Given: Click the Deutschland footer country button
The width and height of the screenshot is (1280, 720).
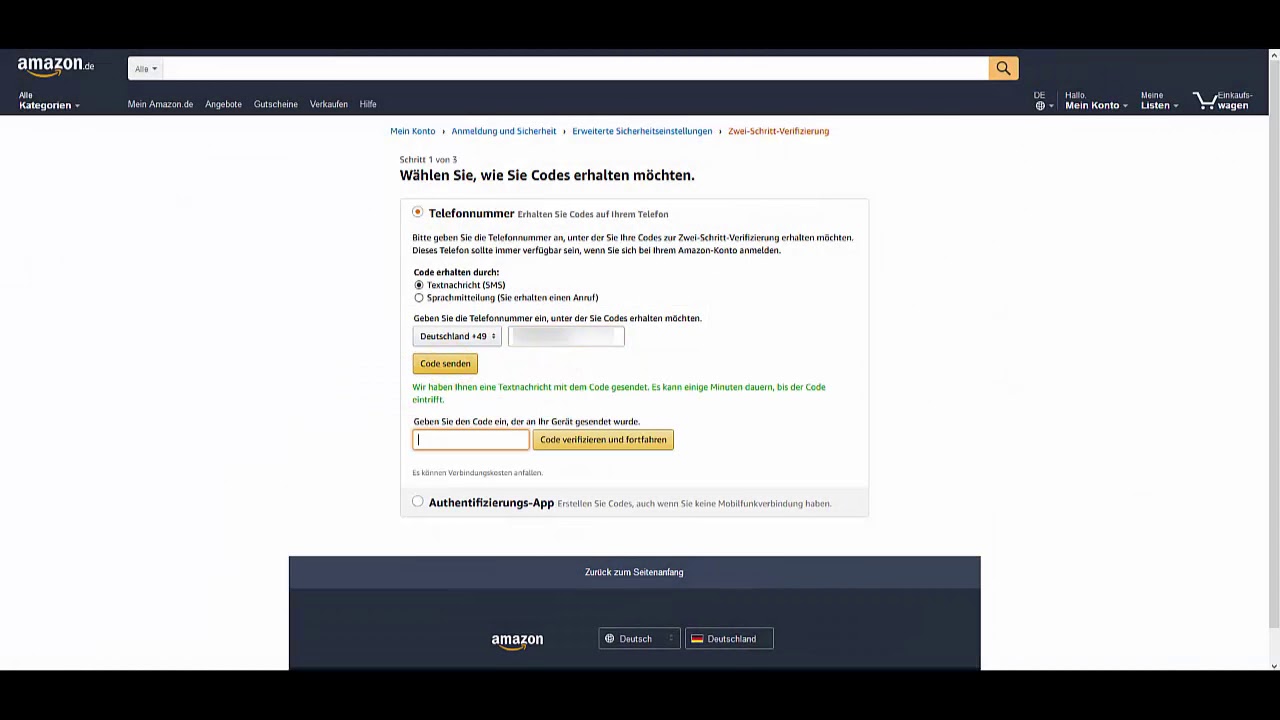Looking at the screenshot, I should pos(729,639).
